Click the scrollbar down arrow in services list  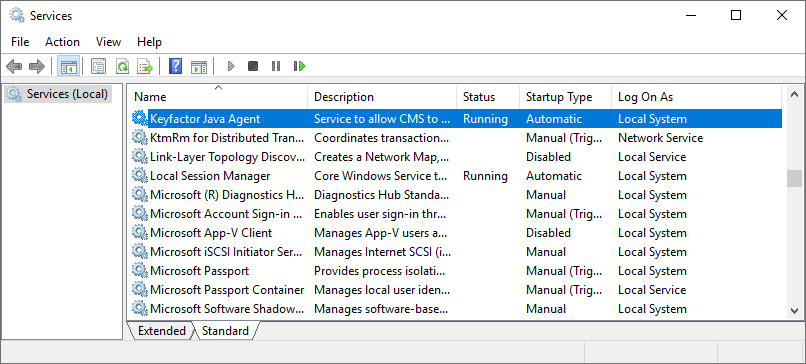click(794, 311)
